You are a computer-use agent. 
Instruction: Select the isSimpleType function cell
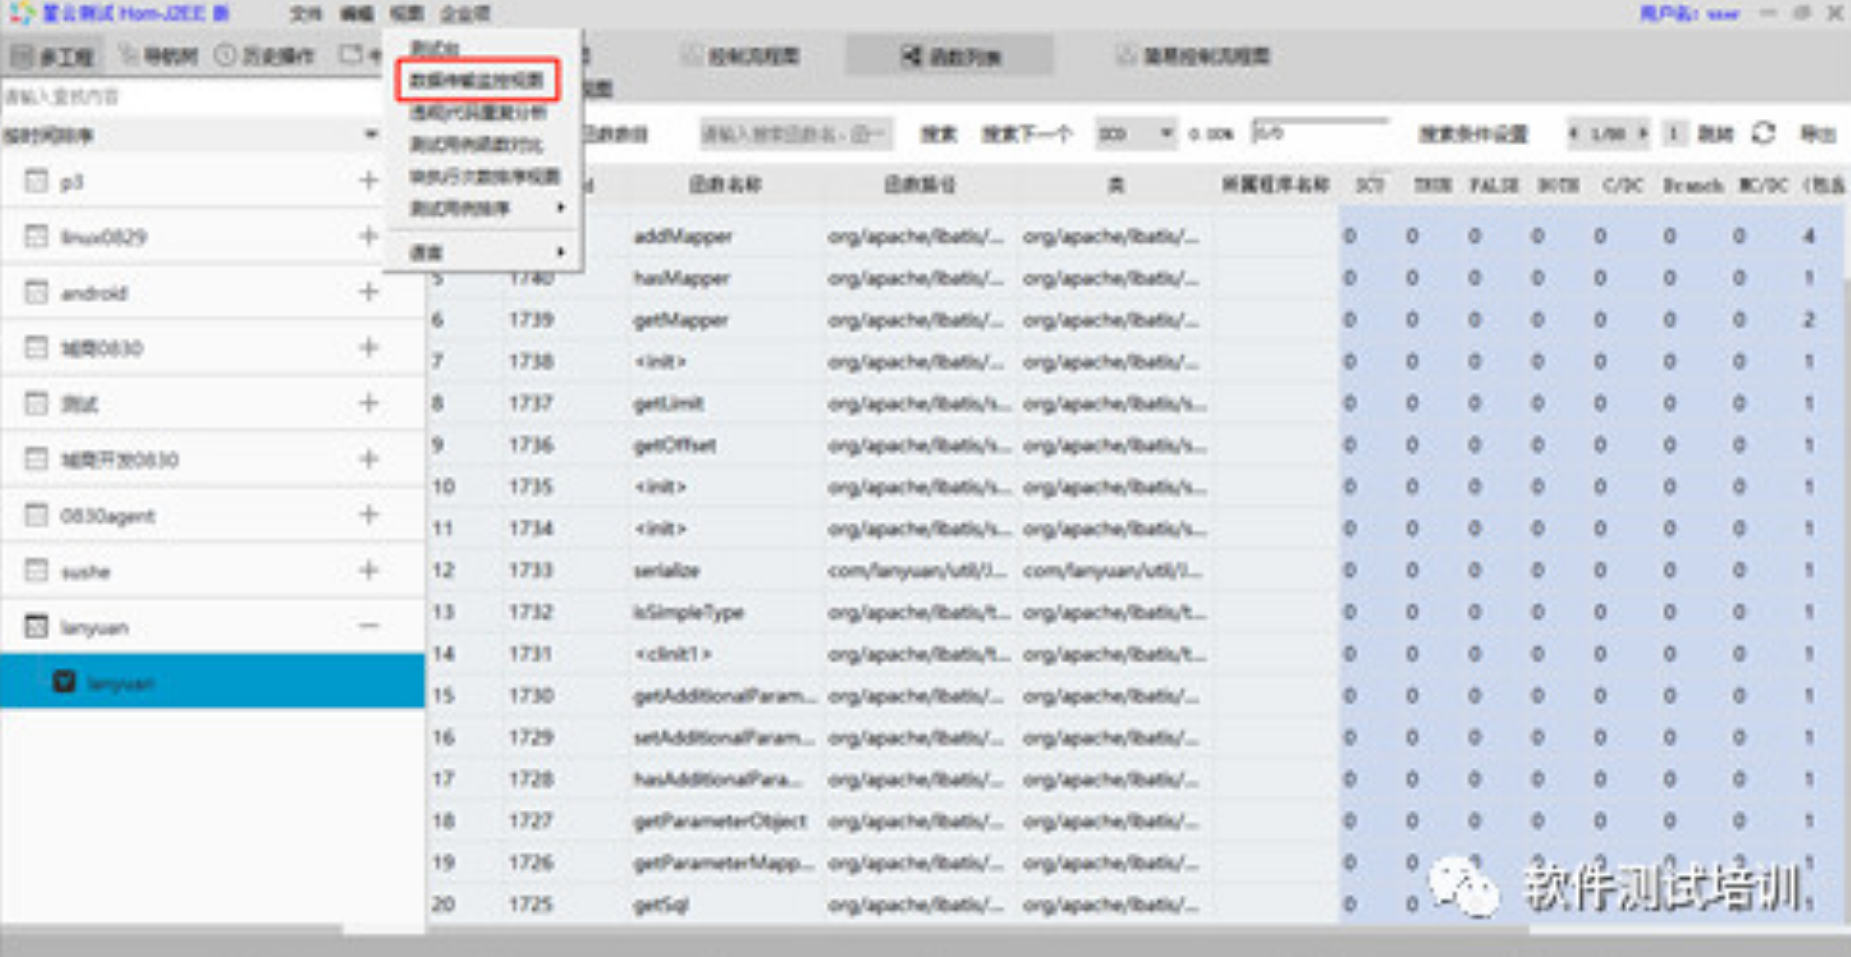[688, 612]
